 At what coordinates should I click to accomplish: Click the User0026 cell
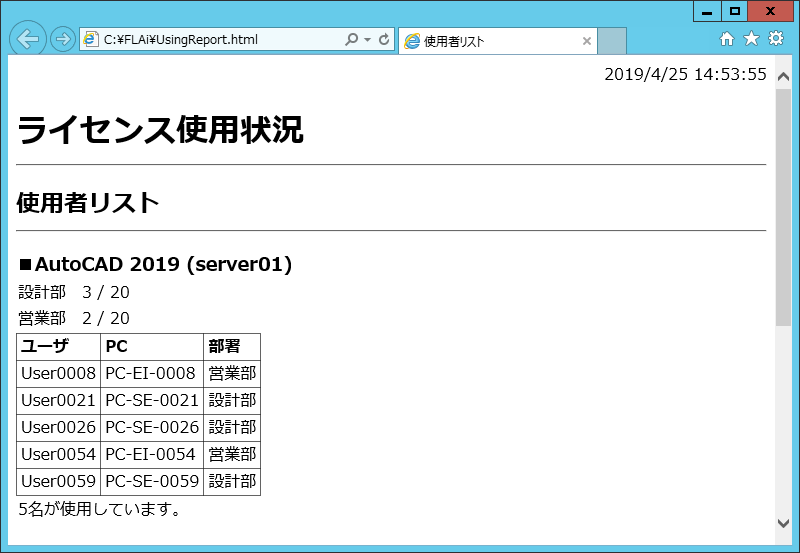59,428
